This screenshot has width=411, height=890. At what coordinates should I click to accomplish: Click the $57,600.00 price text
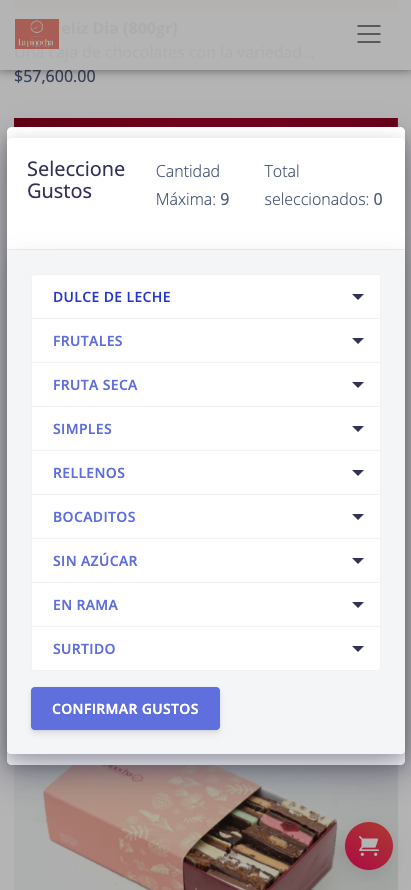pos(55,76)
